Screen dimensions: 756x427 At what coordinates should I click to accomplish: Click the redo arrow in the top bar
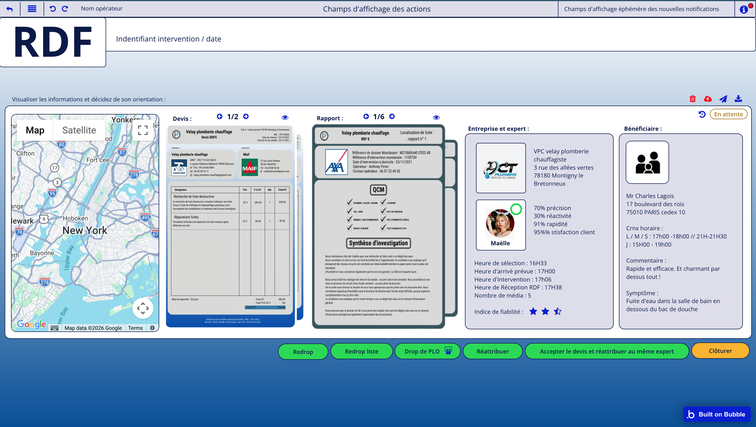tap(65, 9)
